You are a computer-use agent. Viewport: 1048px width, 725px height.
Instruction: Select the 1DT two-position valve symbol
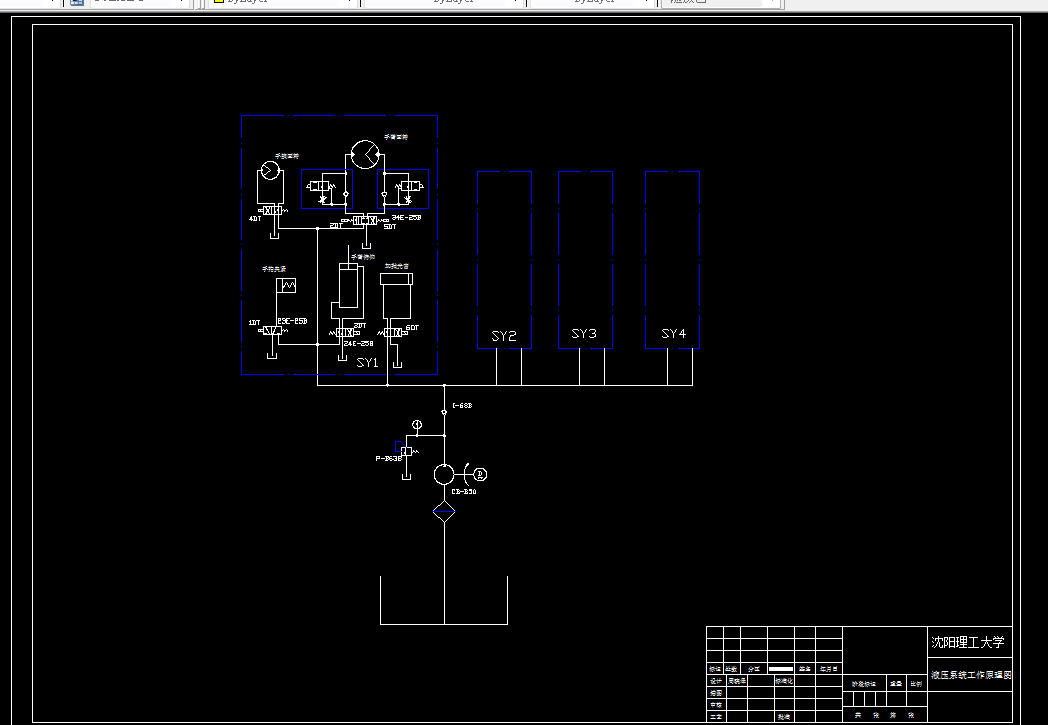[x=272, y=331]
